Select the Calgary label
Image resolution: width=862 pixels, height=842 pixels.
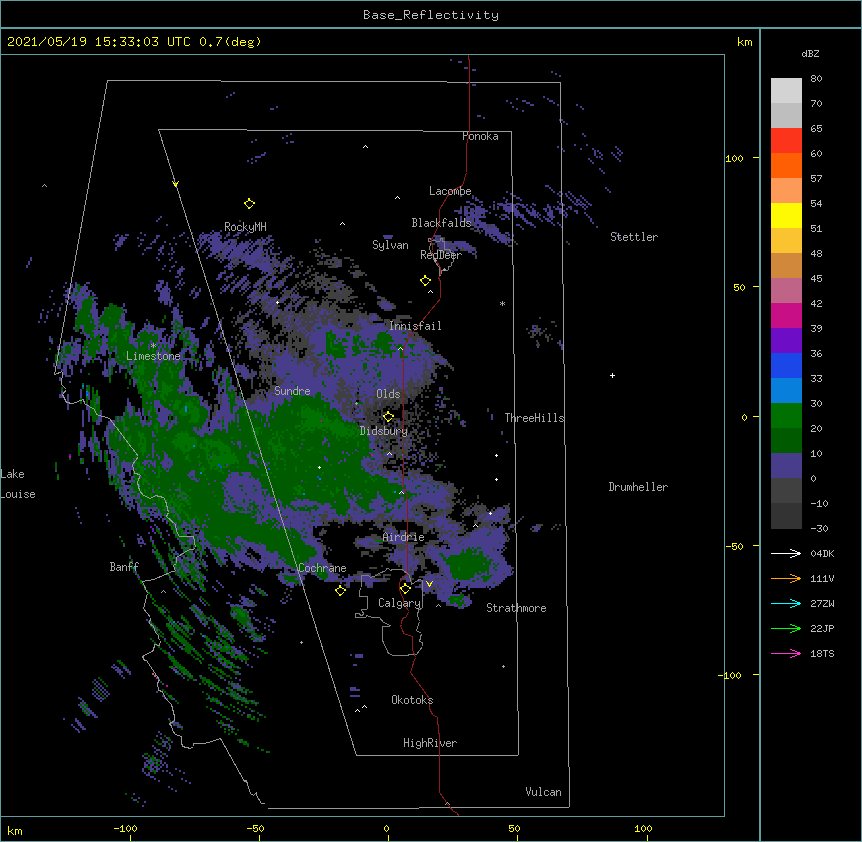[399, 603]
